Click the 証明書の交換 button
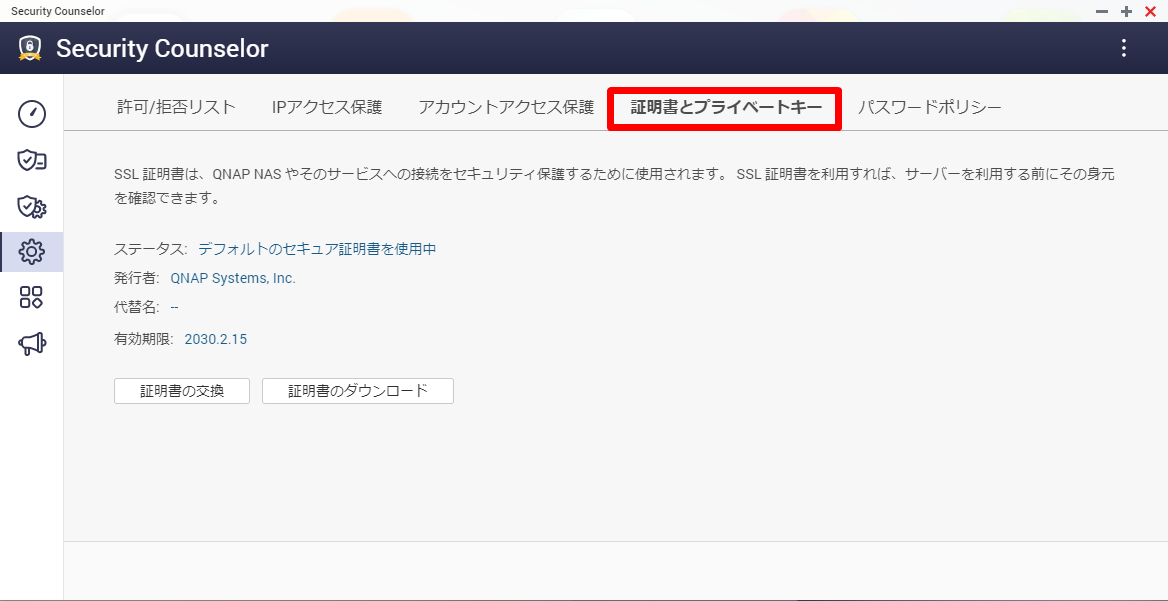The height and width of the screenshot is (601, 1168). (x=182, y=391)
